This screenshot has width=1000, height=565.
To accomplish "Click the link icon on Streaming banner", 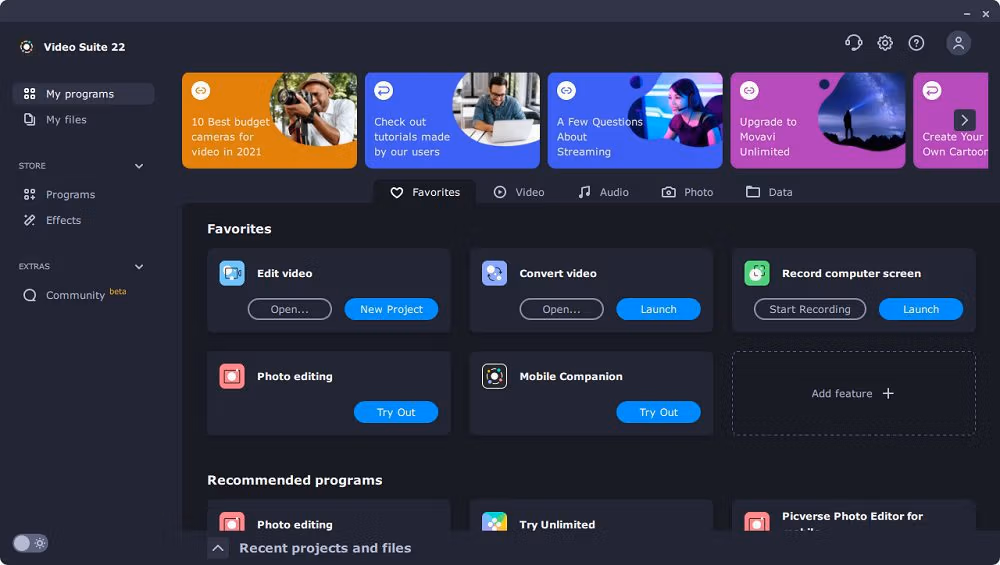I will (x=566, y=91).
